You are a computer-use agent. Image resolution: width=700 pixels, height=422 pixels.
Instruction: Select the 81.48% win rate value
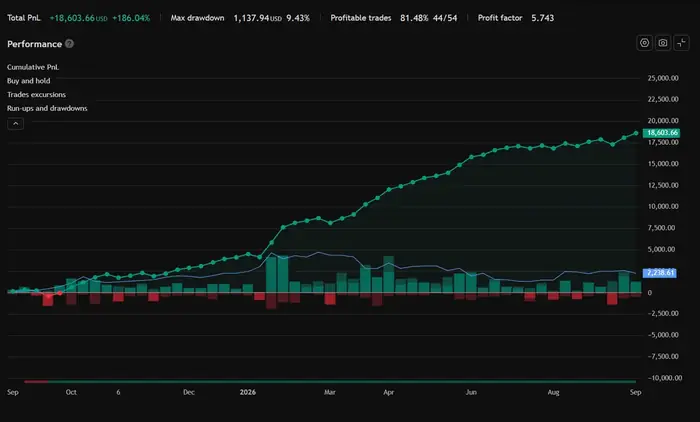click(414, 18)
